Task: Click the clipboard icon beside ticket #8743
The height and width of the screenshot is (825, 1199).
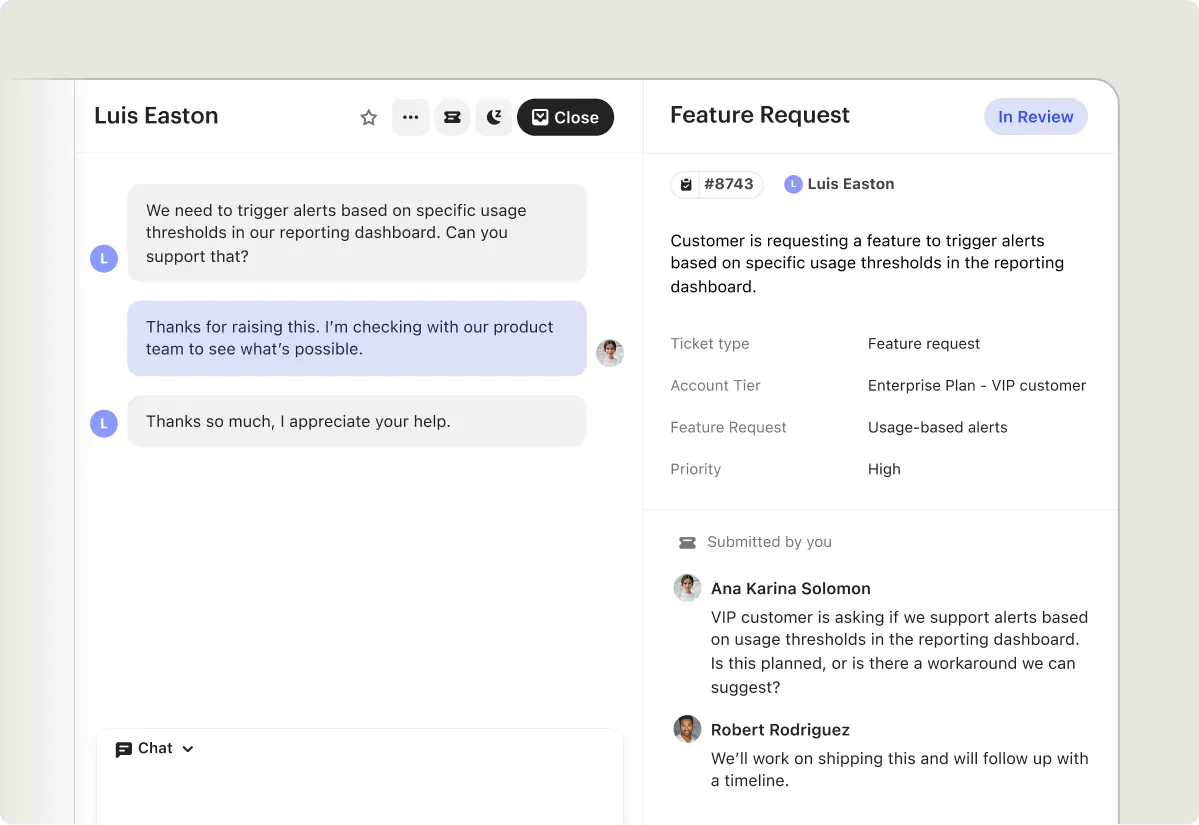Action: click(685, 184)
